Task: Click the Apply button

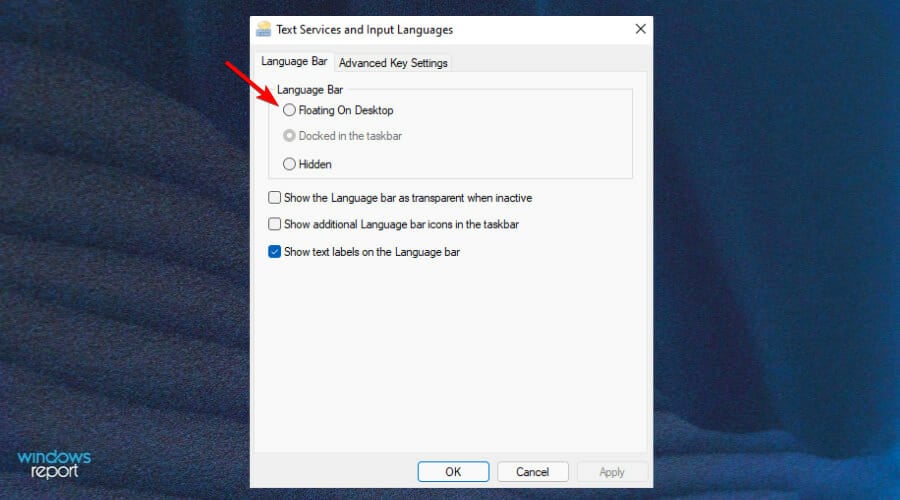Action: pyautogui.click(x=612, y=472)
